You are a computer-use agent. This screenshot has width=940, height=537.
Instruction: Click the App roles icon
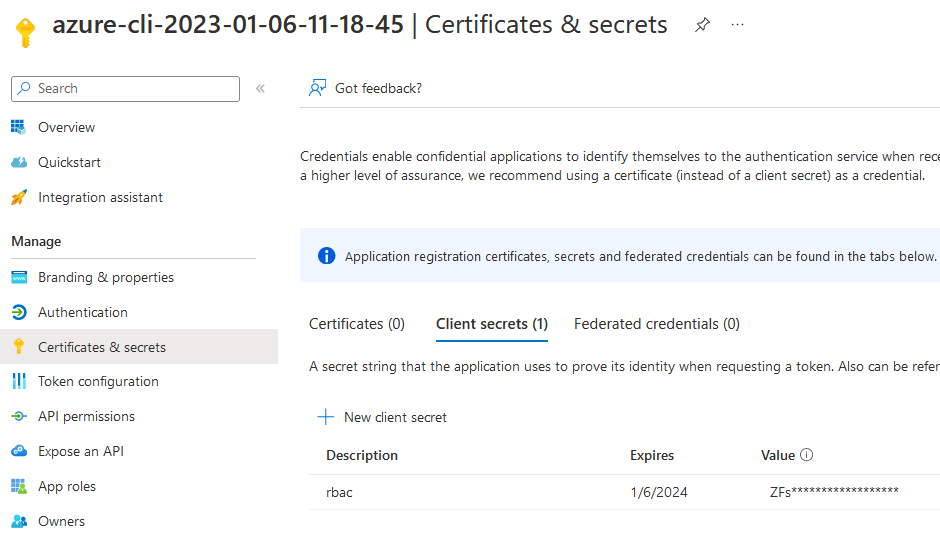(18, 486)
